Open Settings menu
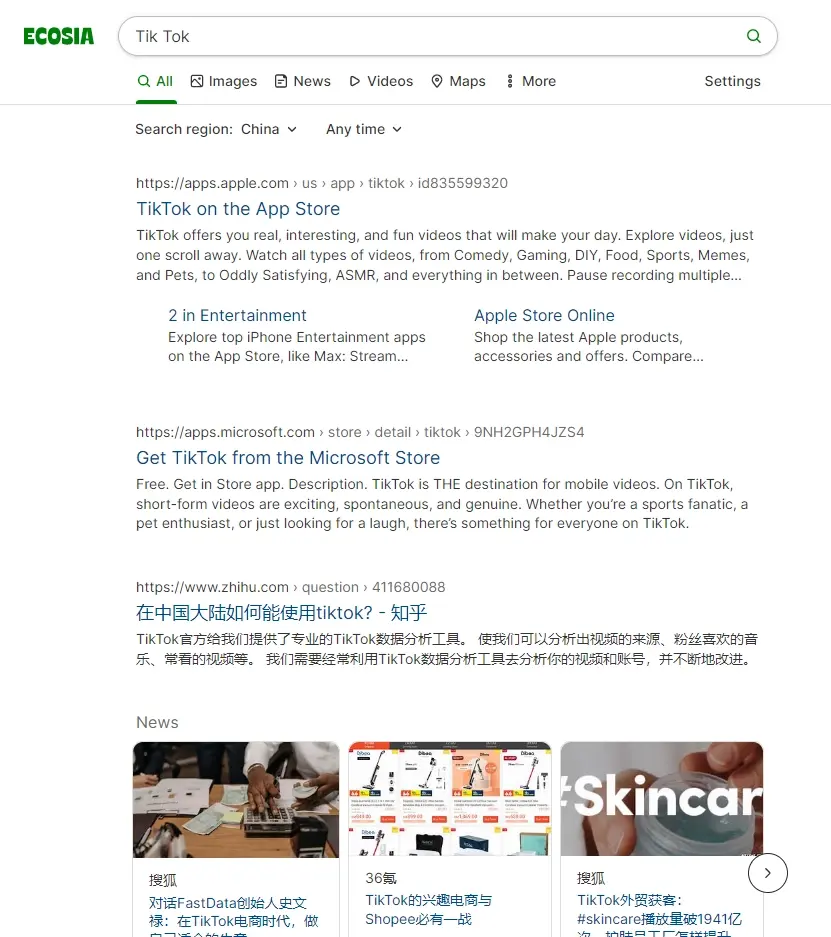Screen dimensions: 831x937 (x=732, y=81)
